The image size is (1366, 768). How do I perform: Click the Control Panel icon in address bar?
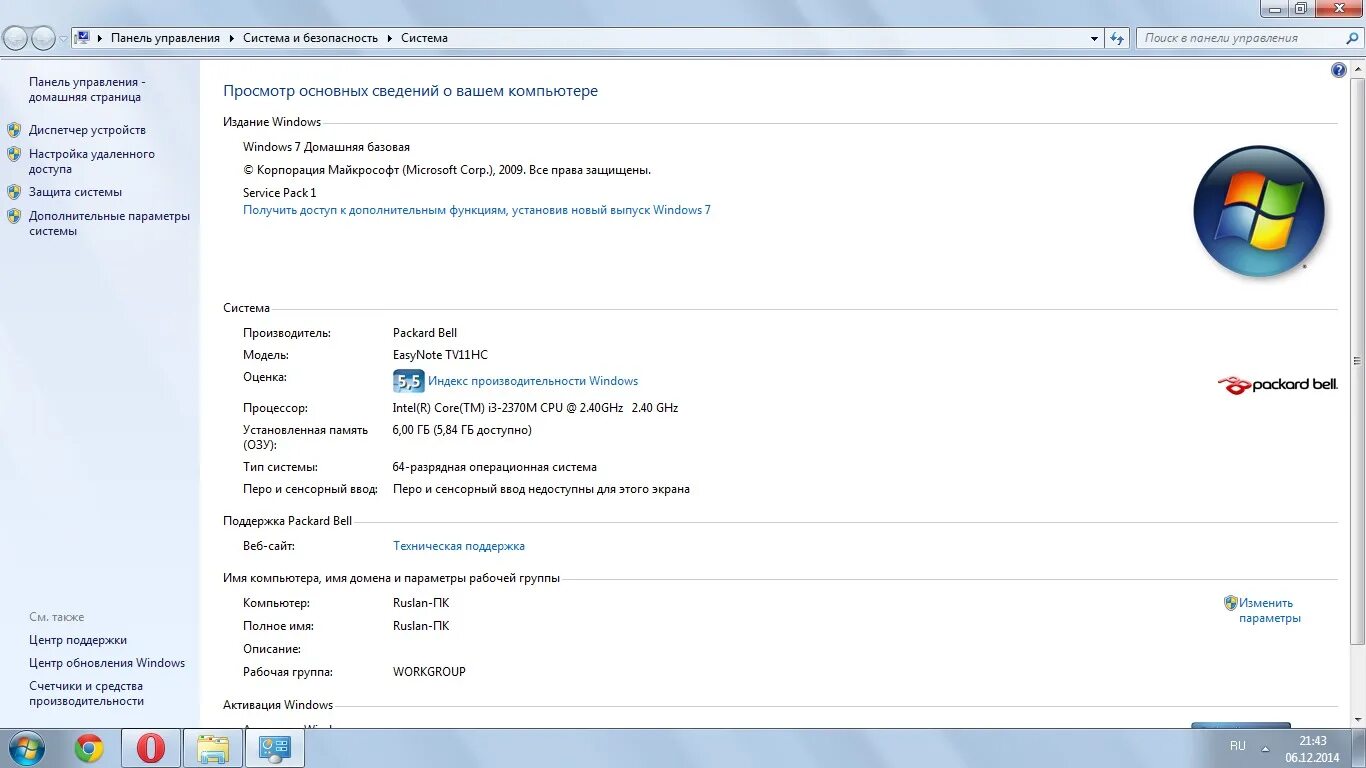coord(83,38)
